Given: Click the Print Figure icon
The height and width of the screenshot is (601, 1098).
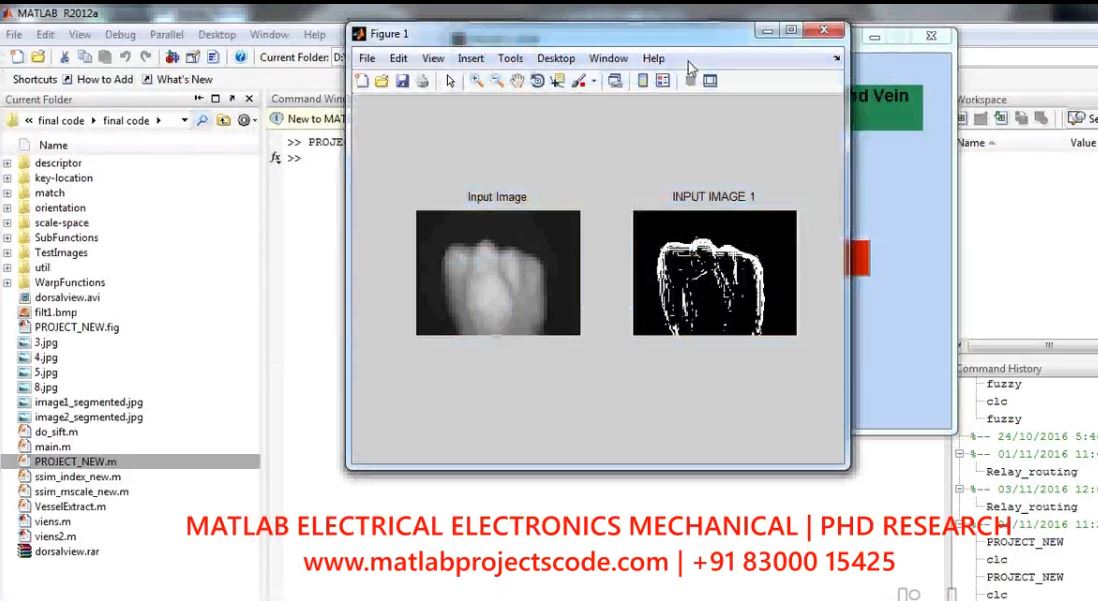Looking at the screenshot, I should [422, 81].
